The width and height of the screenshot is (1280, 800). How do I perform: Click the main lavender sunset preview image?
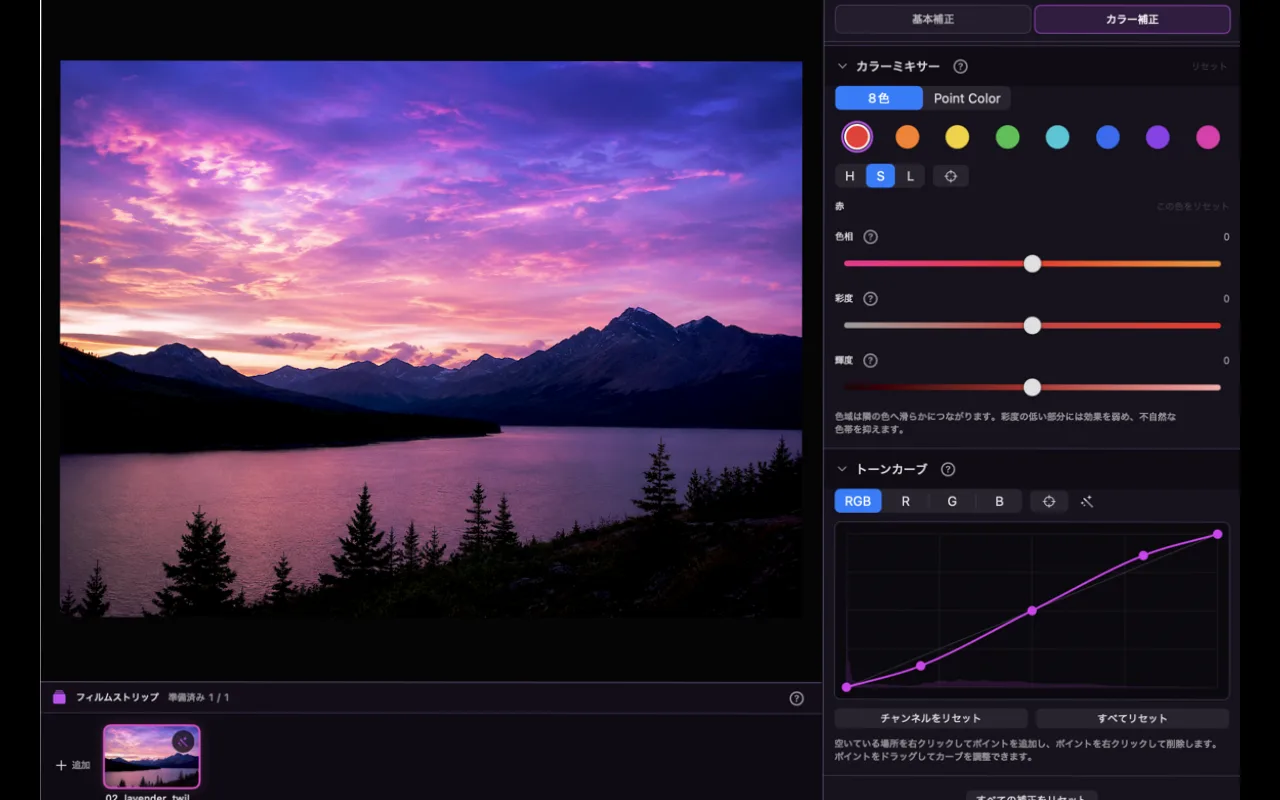pos(431,339)
